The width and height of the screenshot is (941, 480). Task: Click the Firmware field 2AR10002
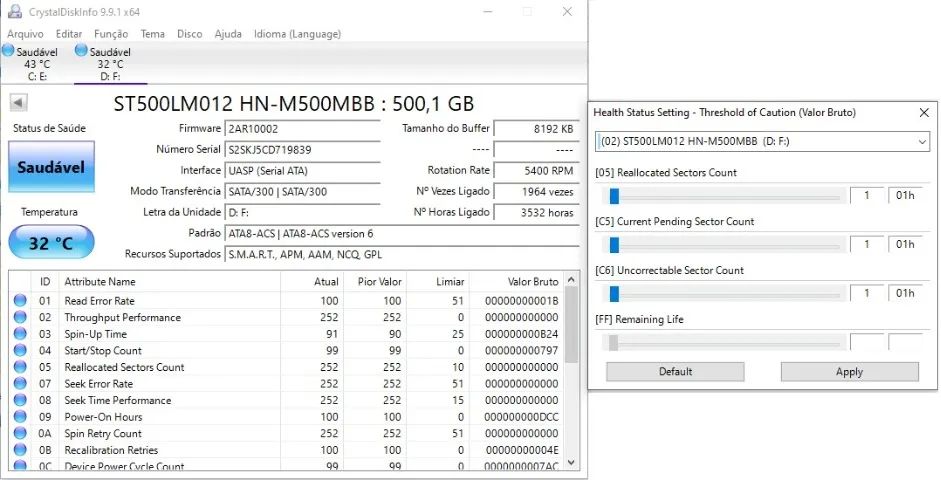tap(302, 128)
